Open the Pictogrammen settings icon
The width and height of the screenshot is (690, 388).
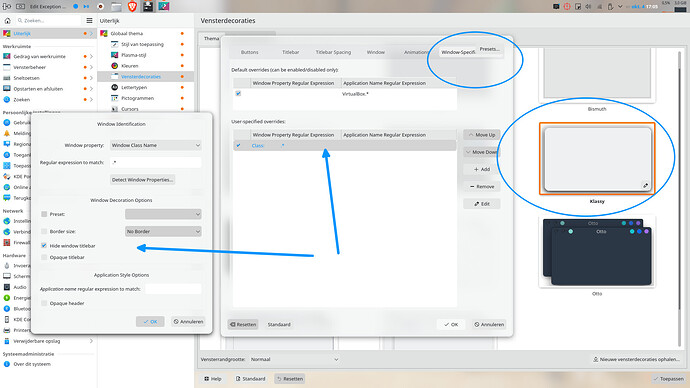[114, 98]
